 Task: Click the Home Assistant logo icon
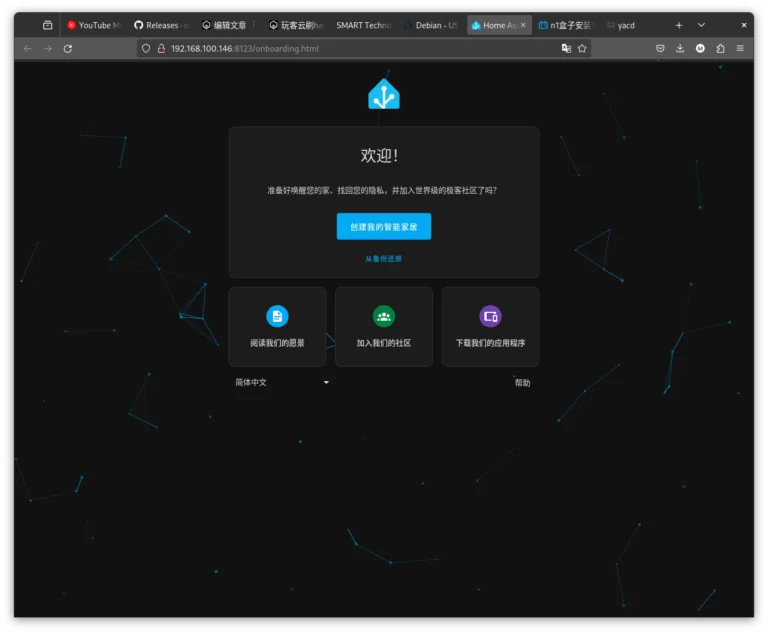point(384,94)
